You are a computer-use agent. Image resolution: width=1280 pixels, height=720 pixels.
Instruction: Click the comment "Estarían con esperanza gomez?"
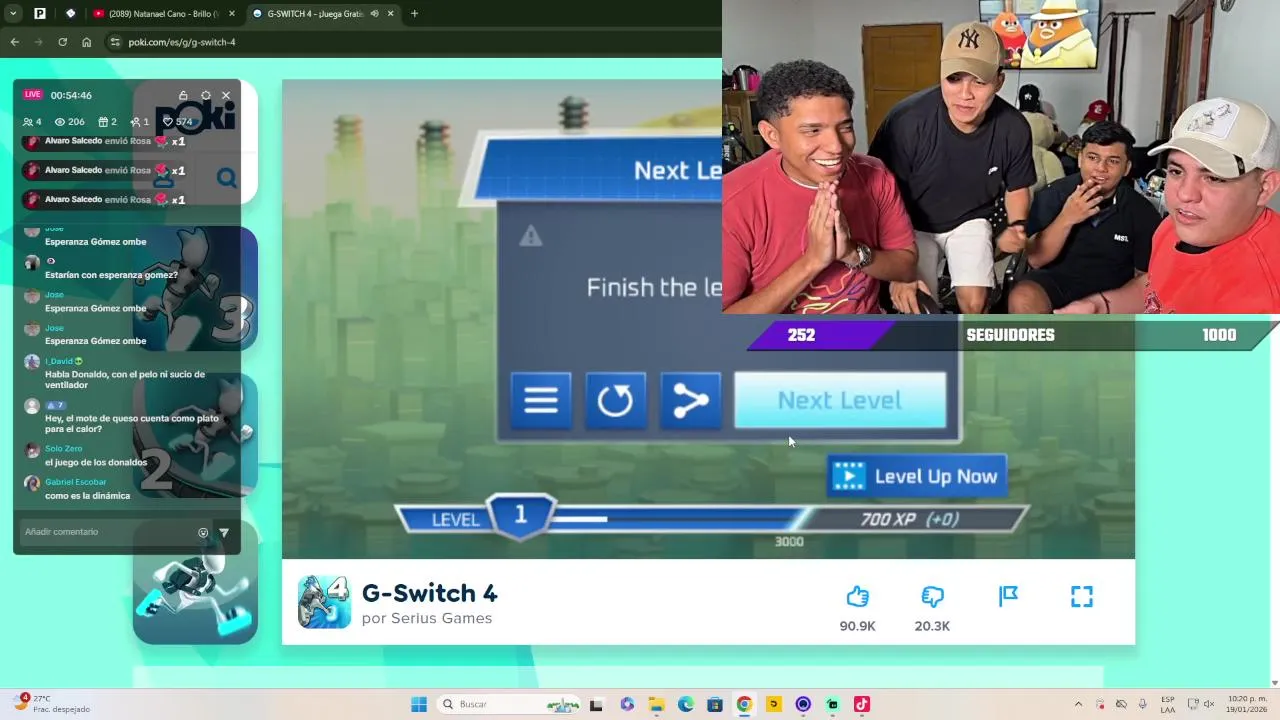tap(111, 275)
